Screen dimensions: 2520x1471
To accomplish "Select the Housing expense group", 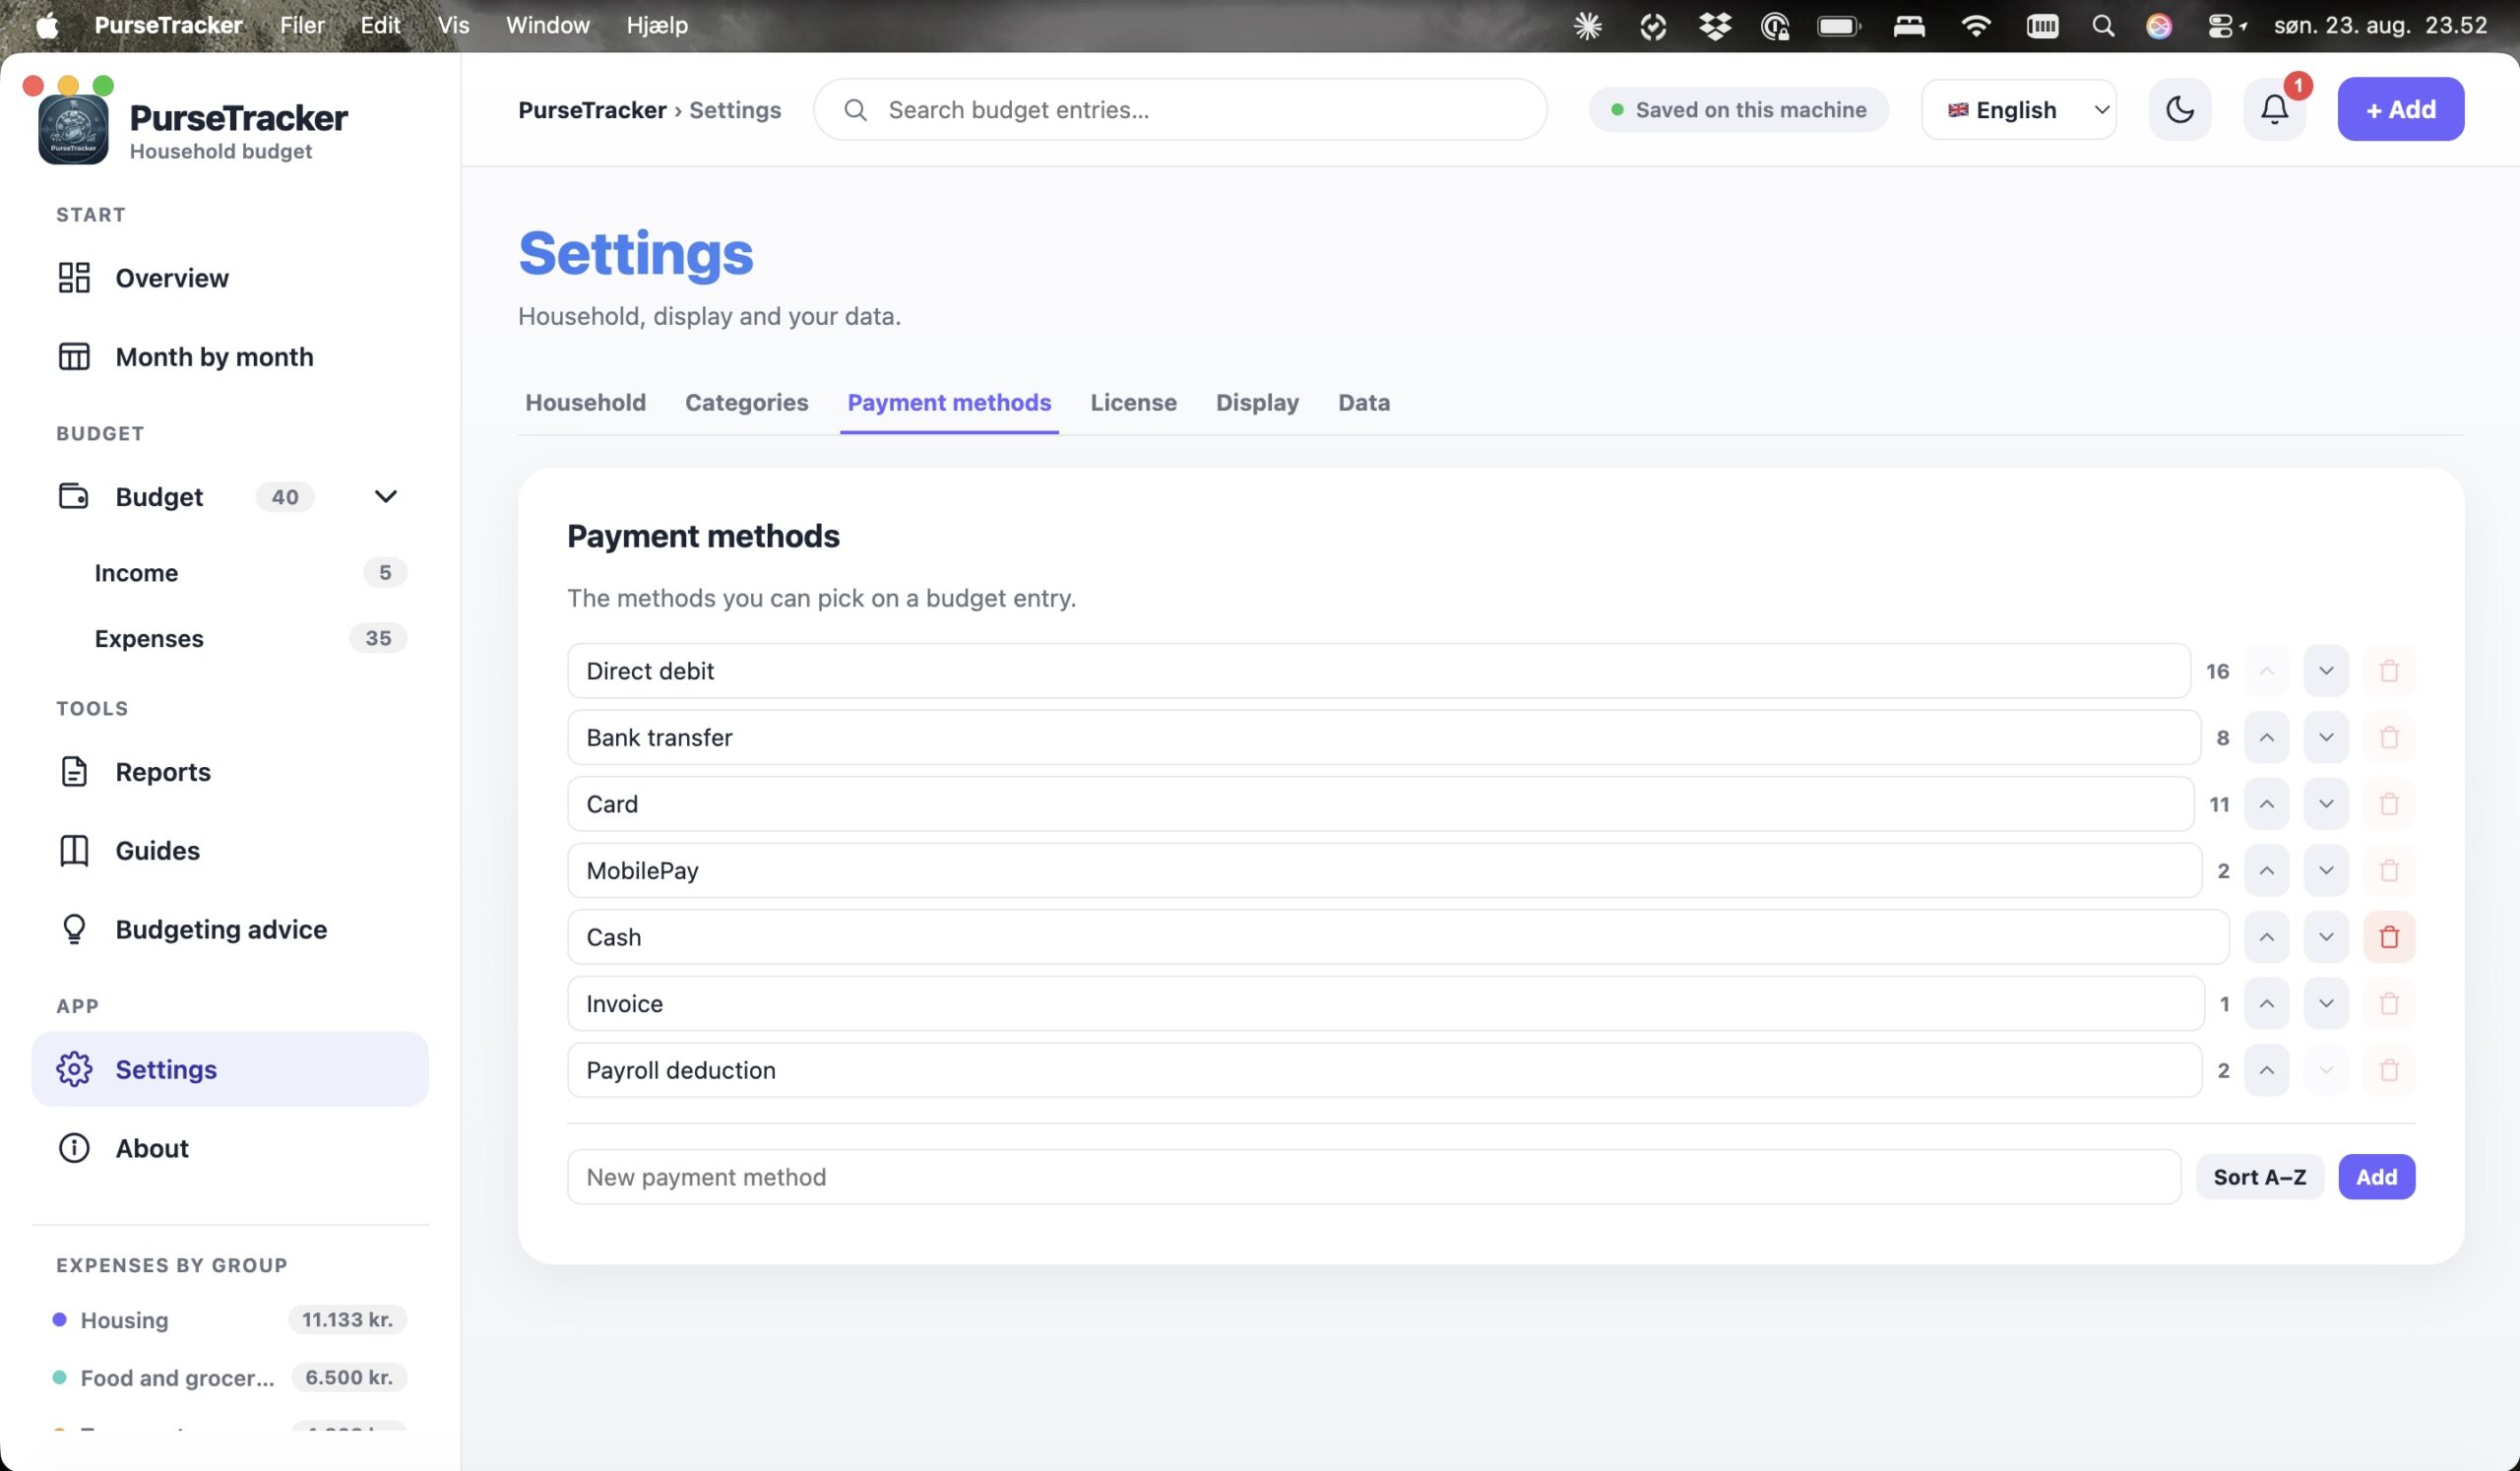I will point(229,1320).
